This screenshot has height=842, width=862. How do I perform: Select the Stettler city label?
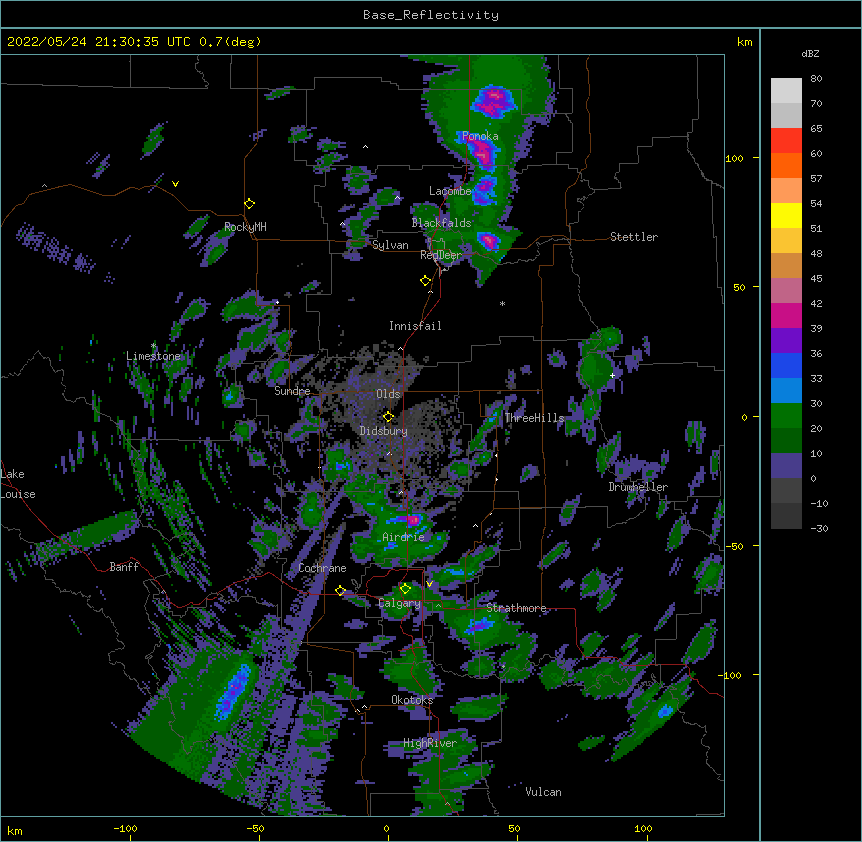click(x=634, y=237)
